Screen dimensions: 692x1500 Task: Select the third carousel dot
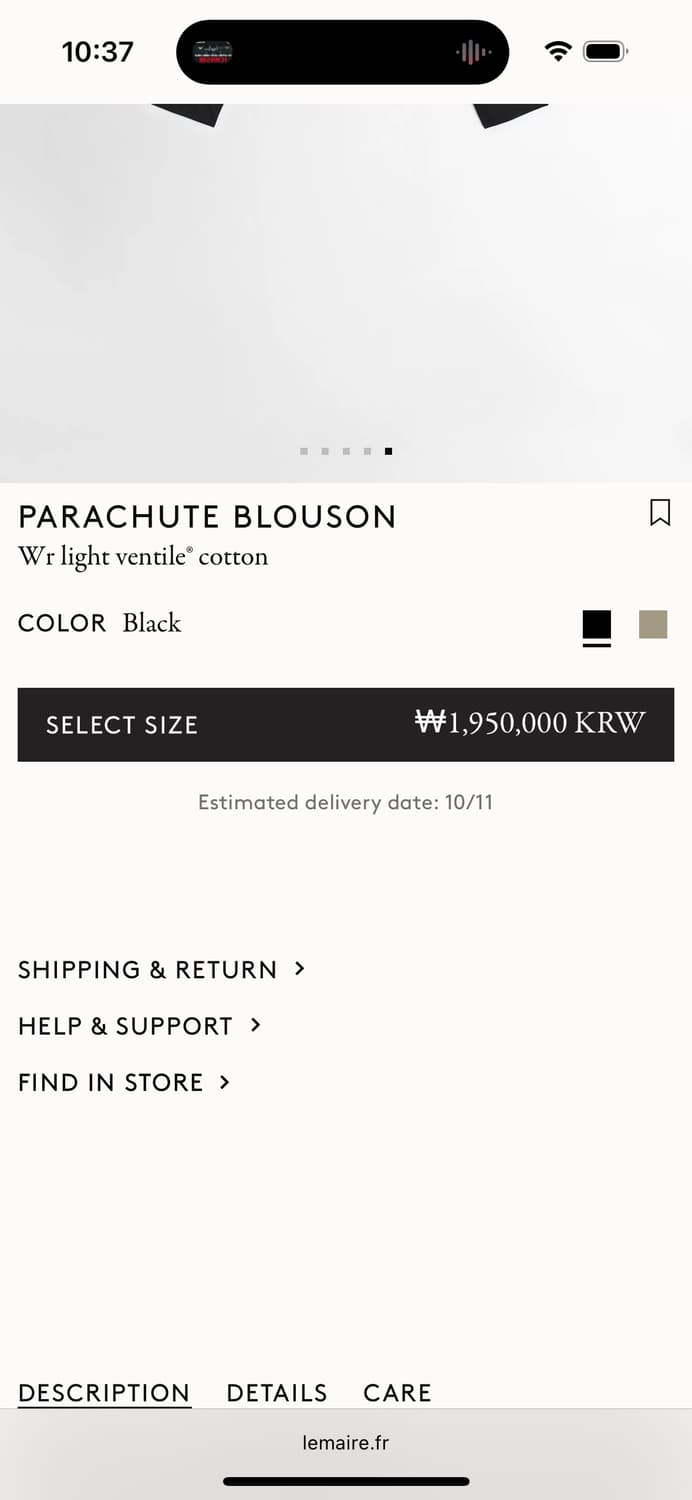(346, 452)
